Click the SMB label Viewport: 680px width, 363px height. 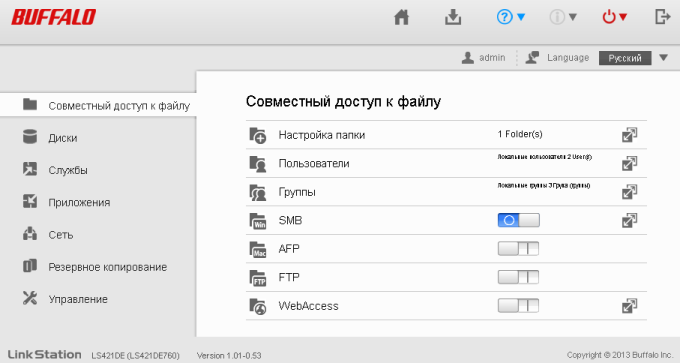click(290, 220)
